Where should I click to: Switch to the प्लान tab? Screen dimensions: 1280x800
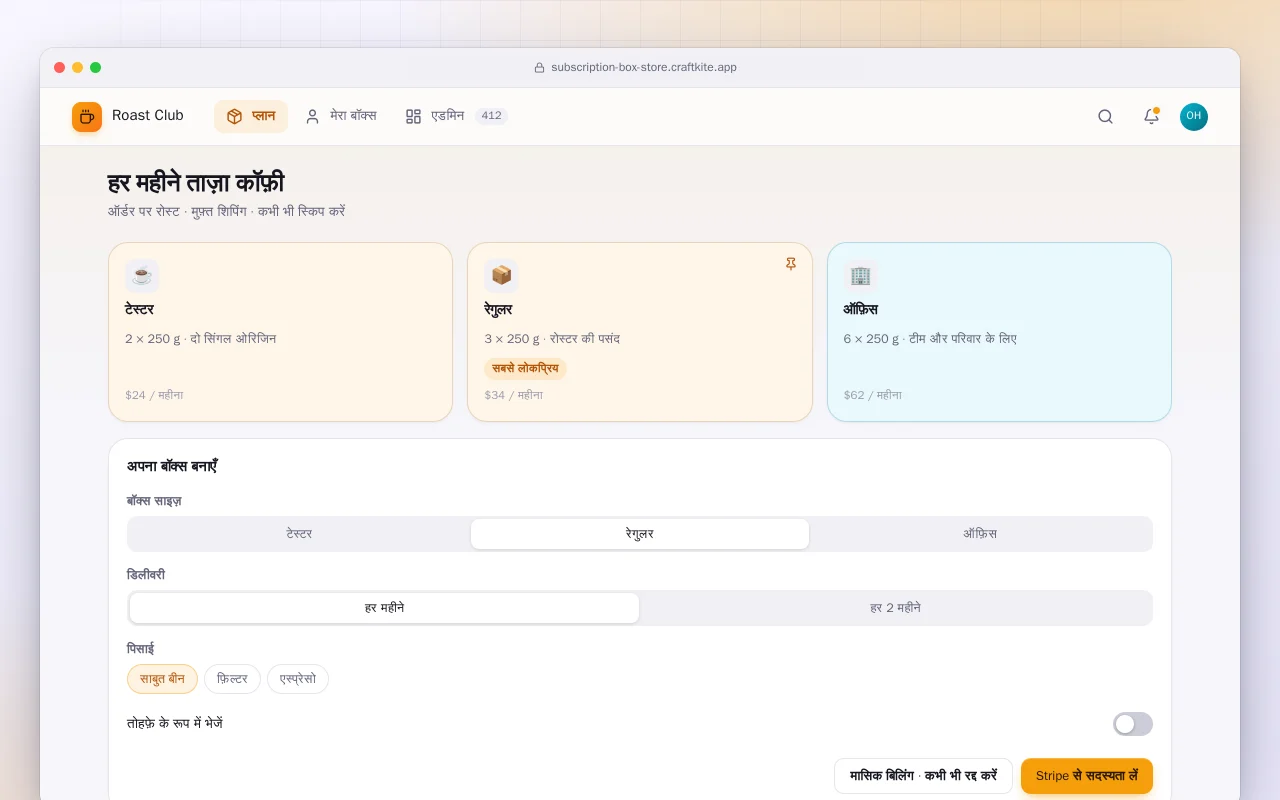[x=251, y=116]
